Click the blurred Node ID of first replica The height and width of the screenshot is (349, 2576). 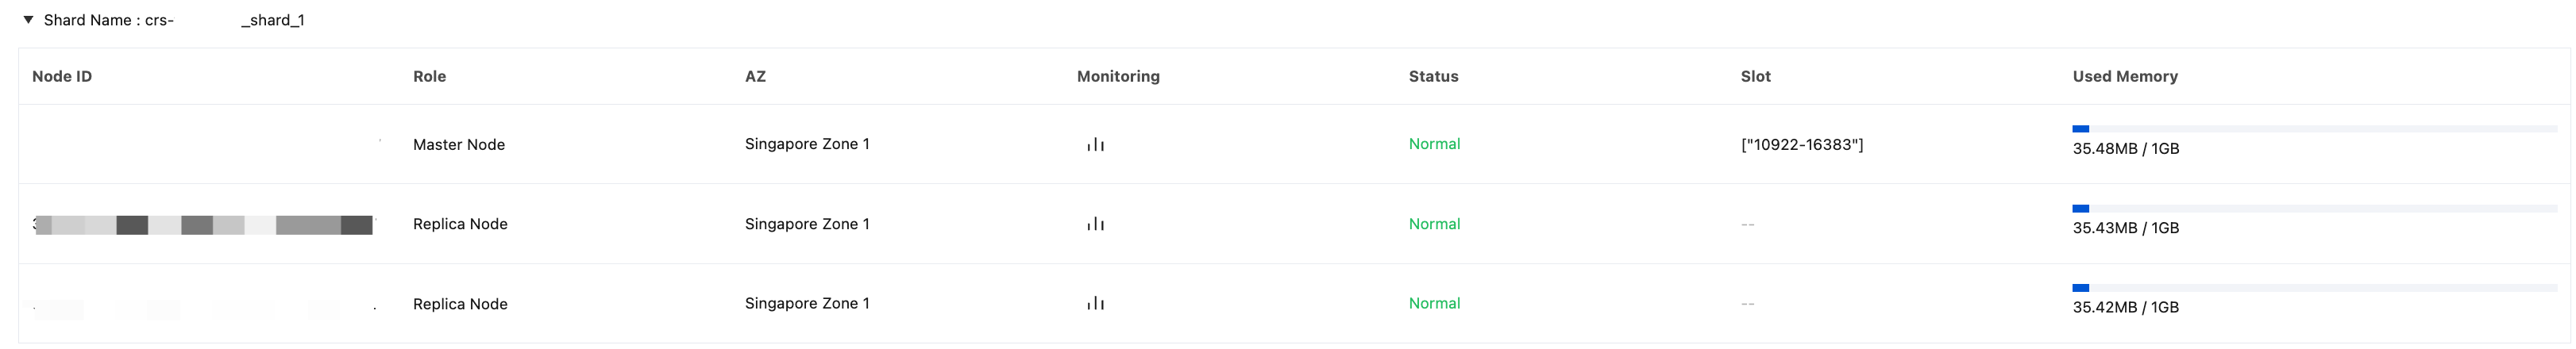click(204, 224)
